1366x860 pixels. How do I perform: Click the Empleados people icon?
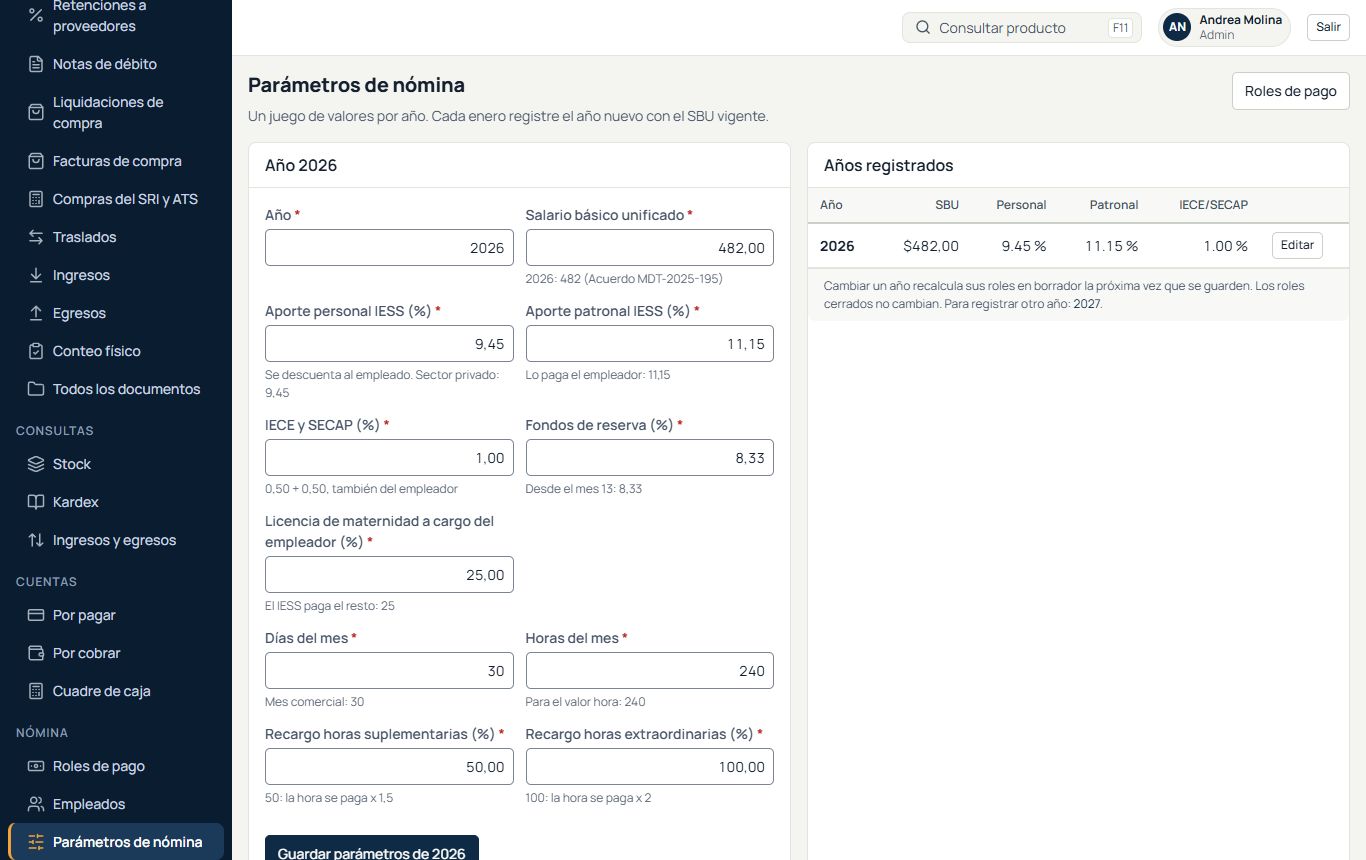(x=36, y=804)
